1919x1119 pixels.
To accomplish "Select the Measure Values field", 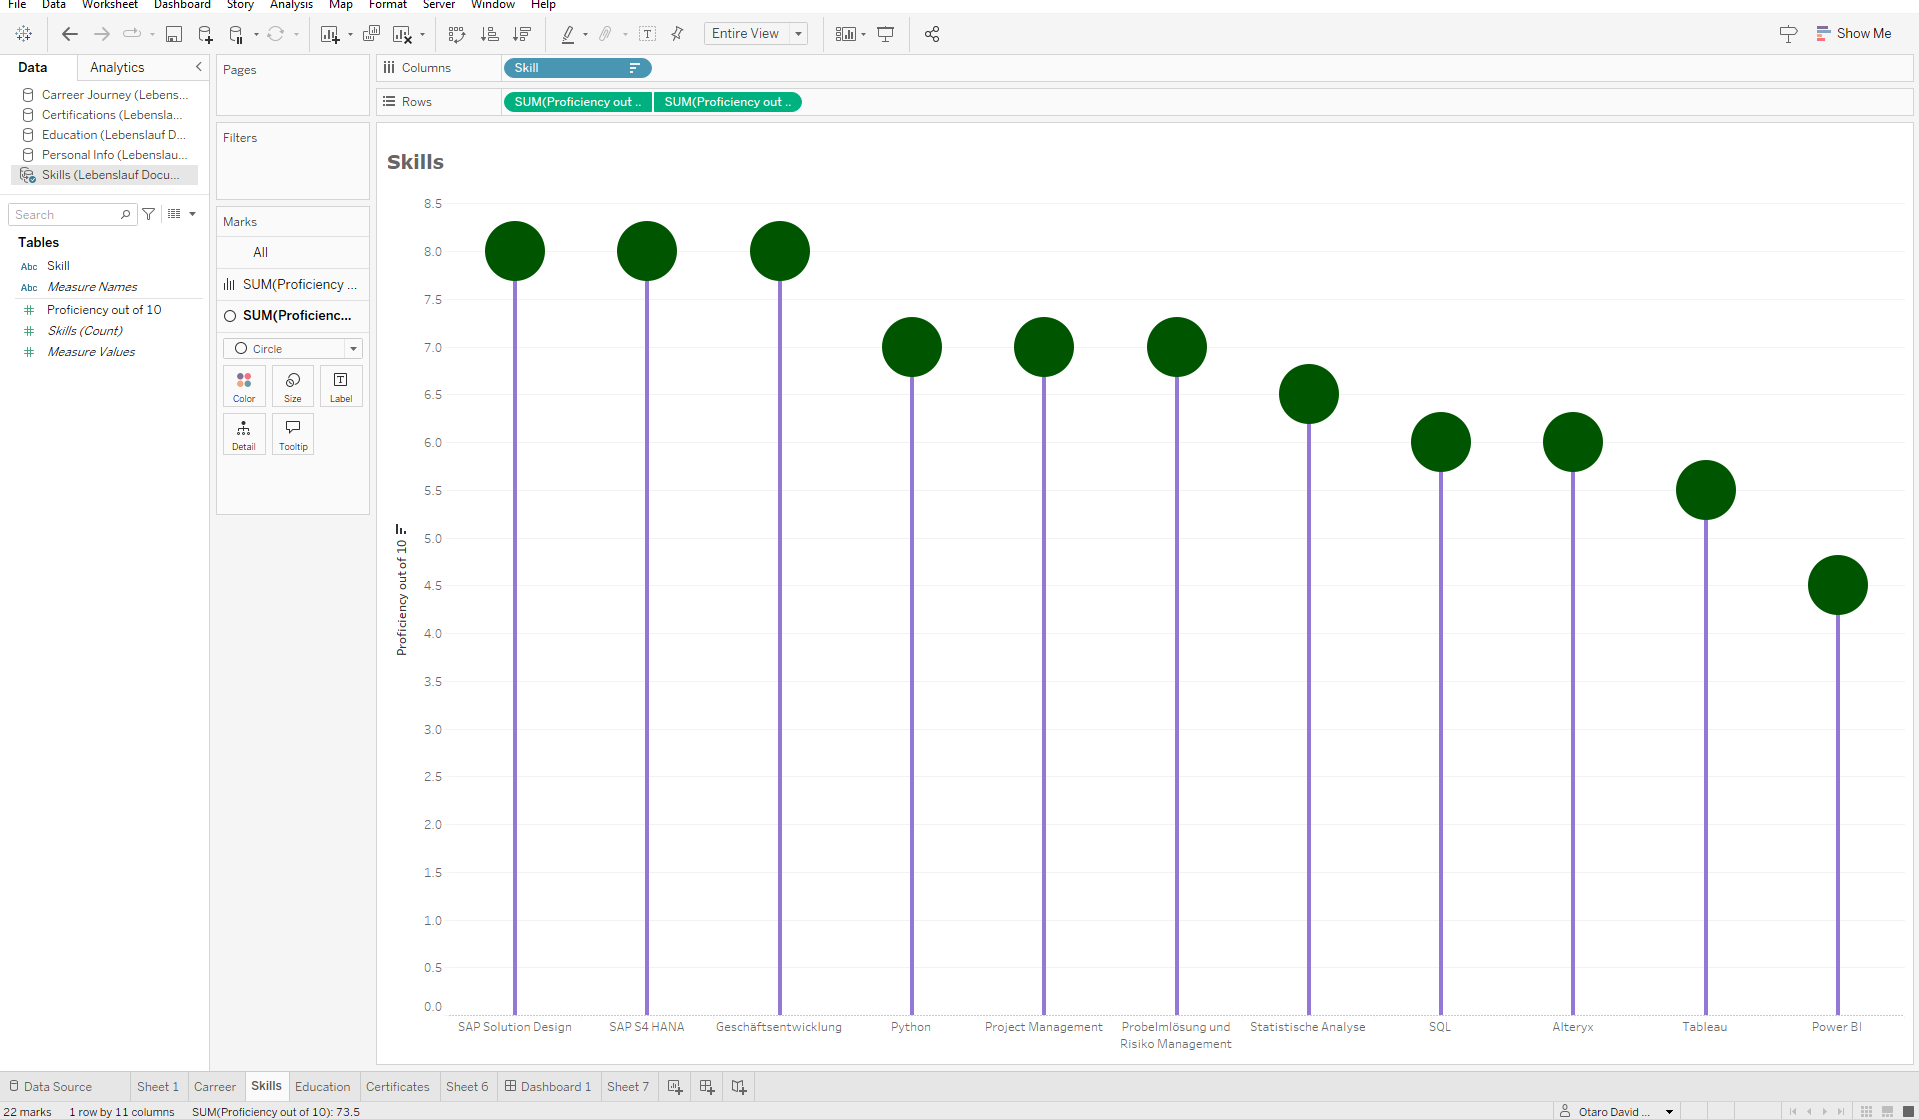I will 91,352.
